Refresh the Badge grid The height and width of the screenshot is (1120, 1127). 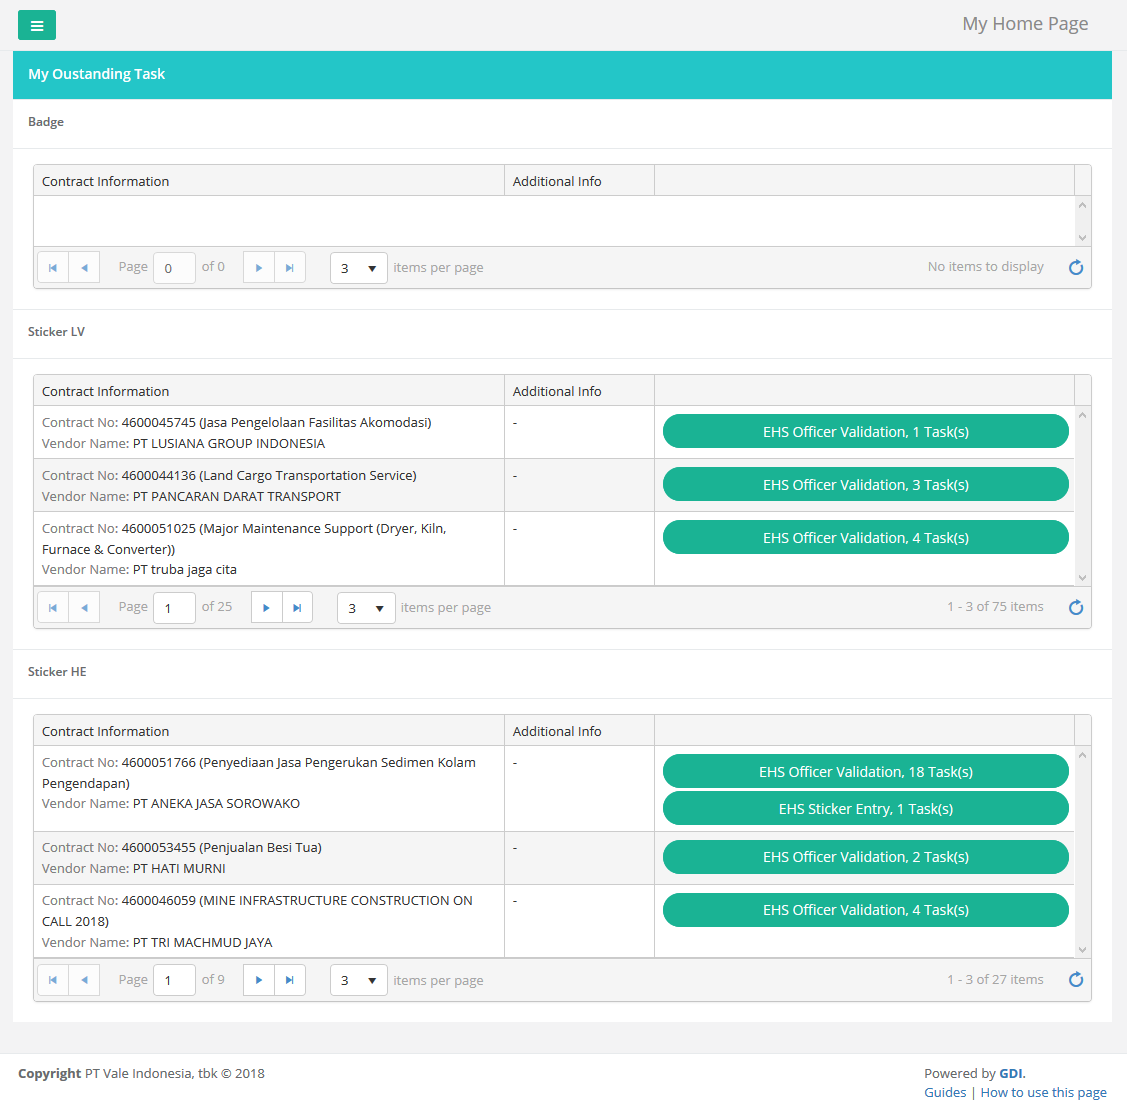1076,267
